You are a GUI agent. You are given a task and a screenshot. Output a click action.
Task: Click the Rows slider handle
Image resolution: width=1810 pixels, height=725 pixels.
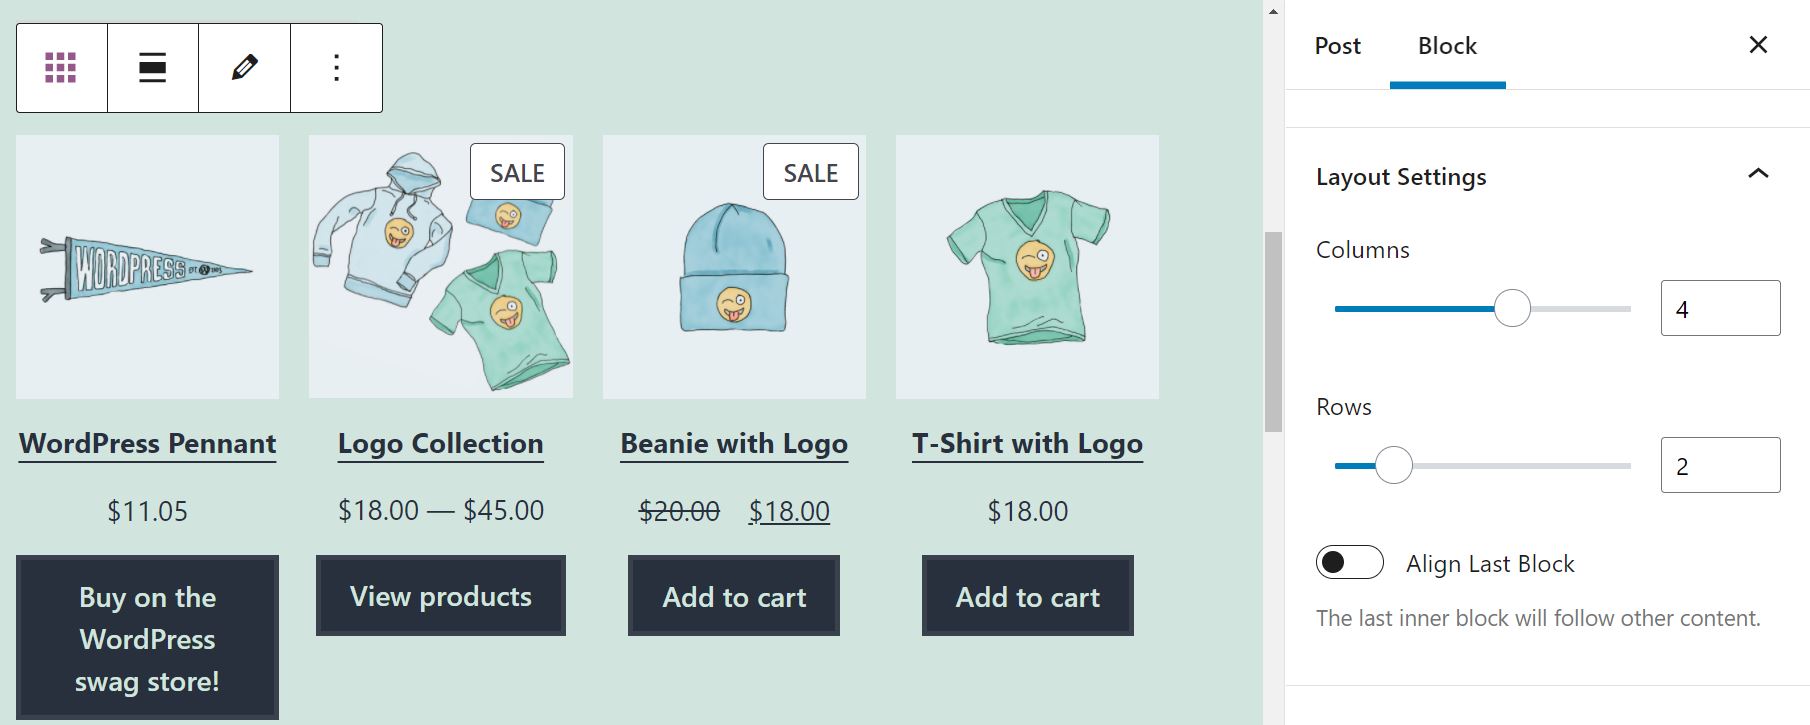pyautogui.click(x=1393, y=465)
